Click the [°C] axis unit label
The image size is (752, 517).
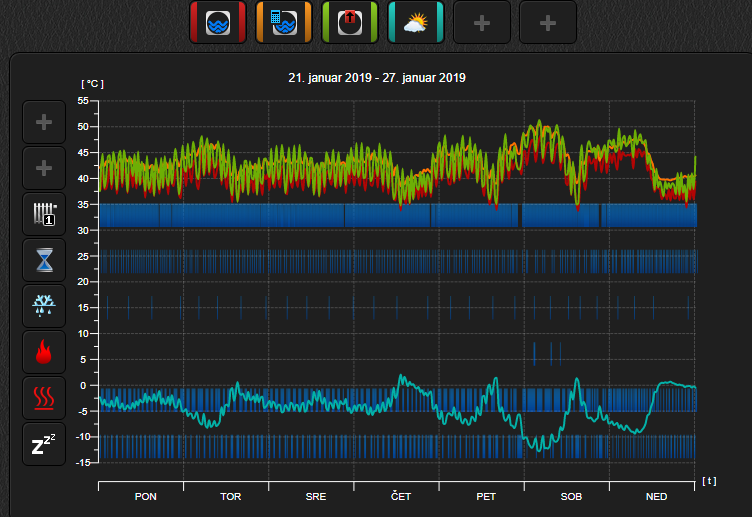coord(93,84)
